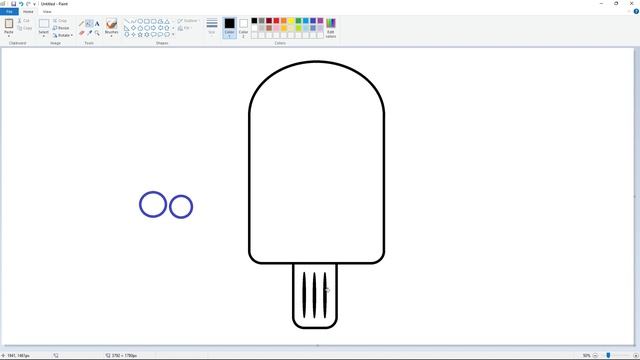Choose the Right triangle shape
The image size is (640, 360).
[x=127, y=28]
